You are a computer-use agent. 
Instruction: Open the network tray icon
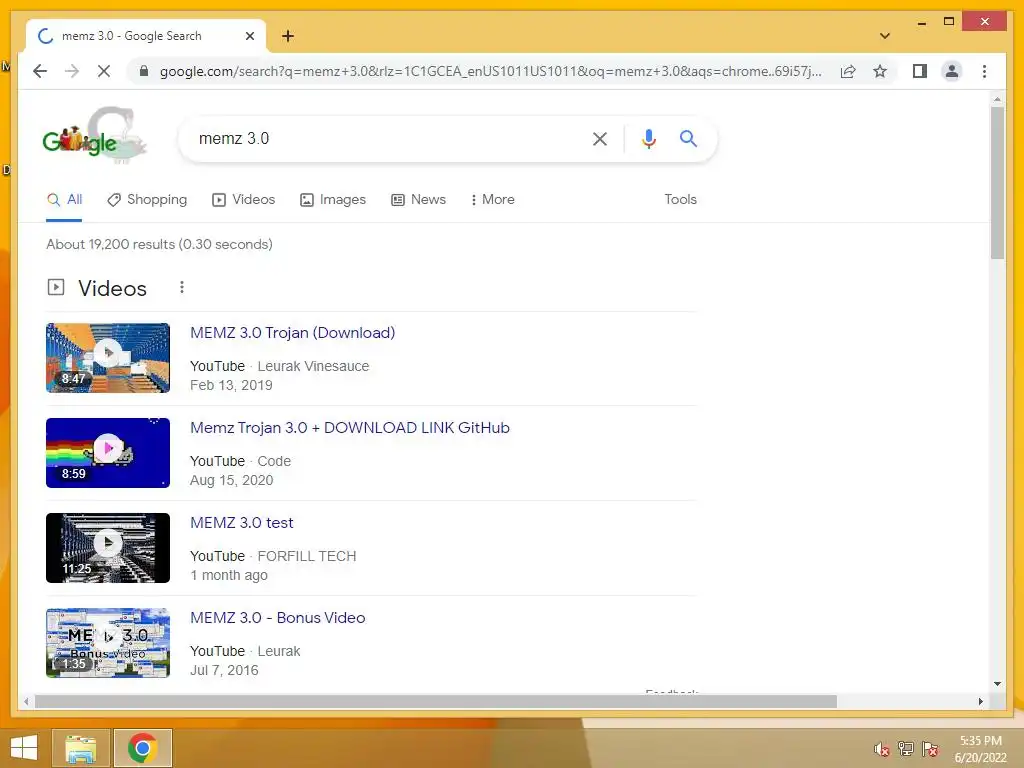pos(906,749)
